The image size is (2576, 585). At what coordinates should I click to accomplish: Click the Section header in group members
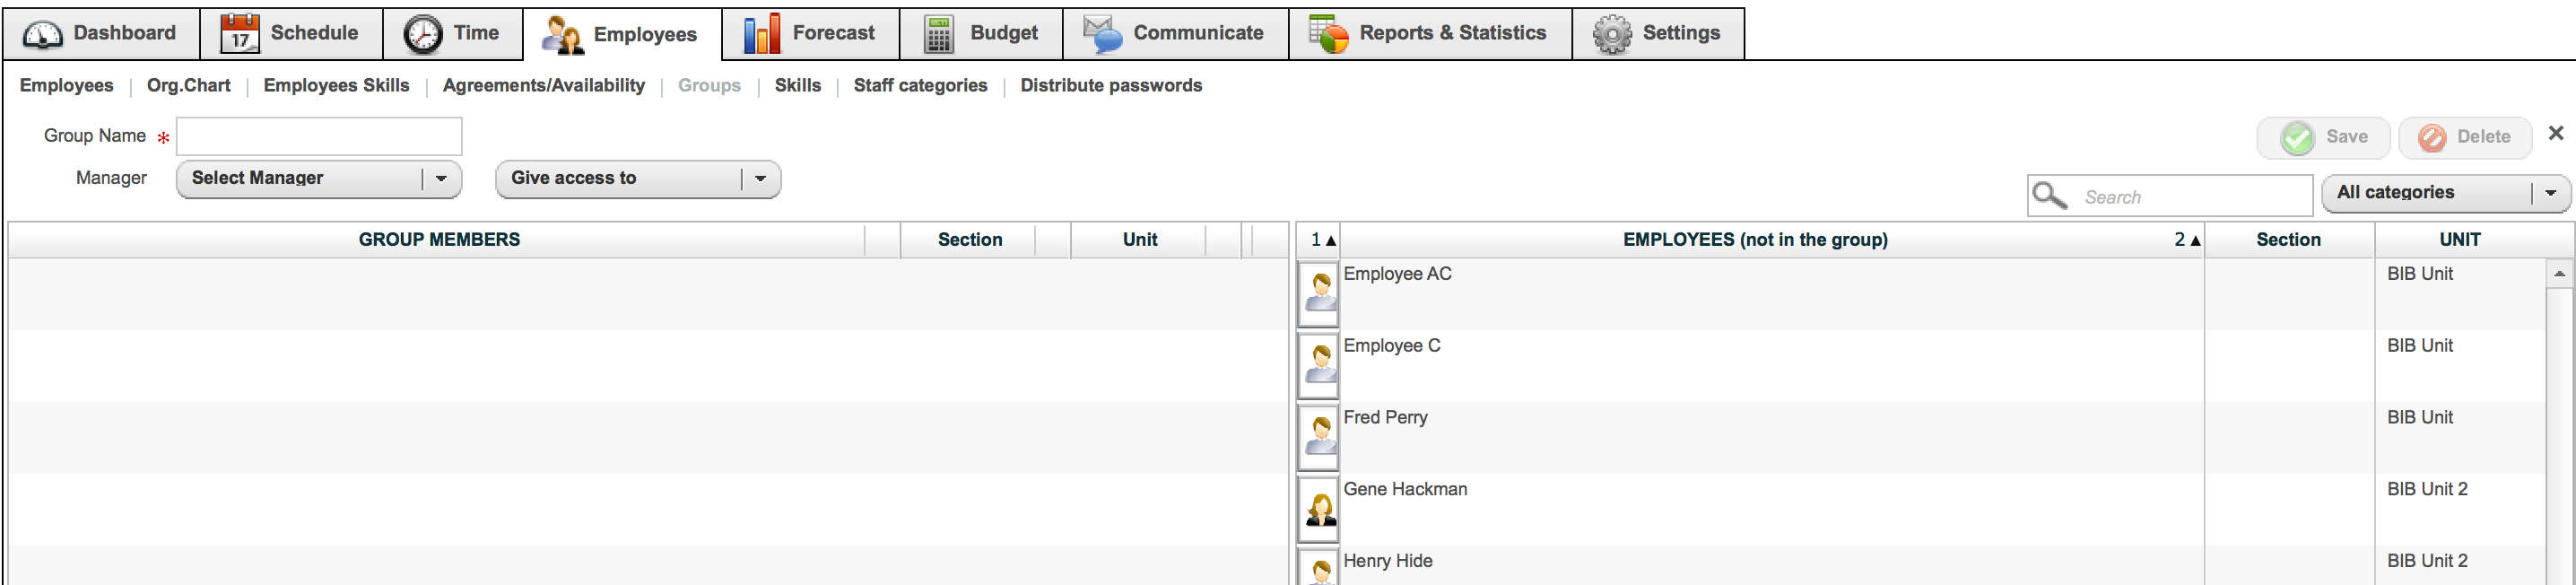[969, 240]
